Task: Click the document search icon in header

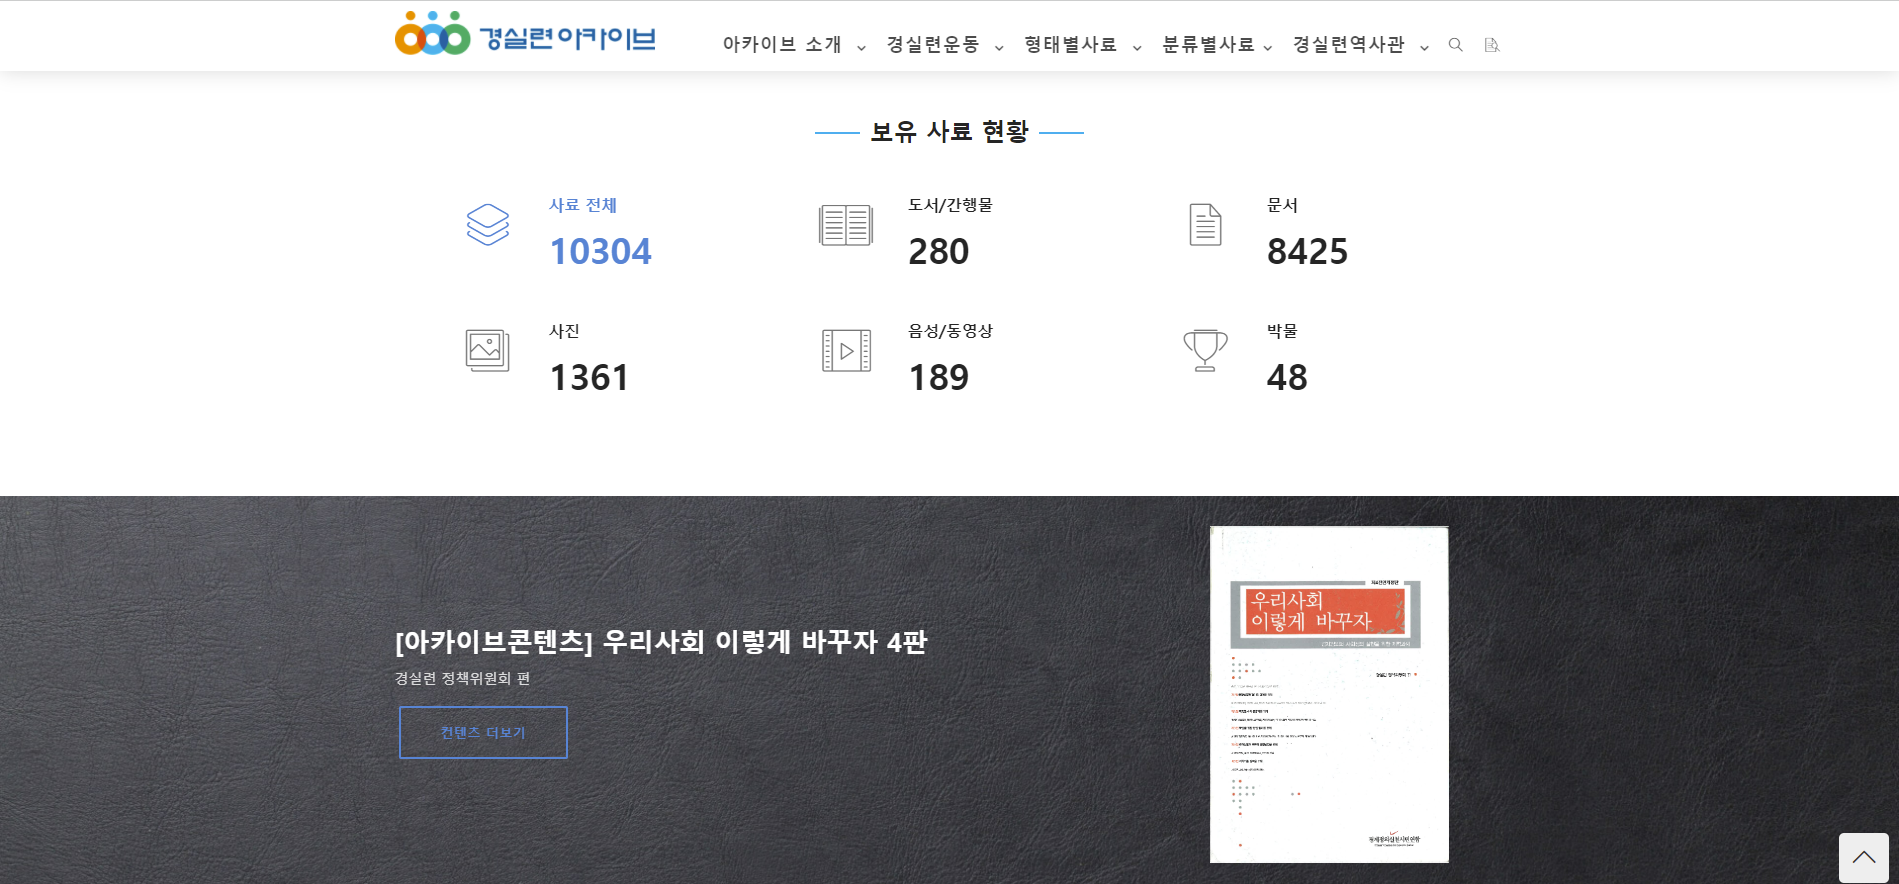Action: click(1492, 45)
